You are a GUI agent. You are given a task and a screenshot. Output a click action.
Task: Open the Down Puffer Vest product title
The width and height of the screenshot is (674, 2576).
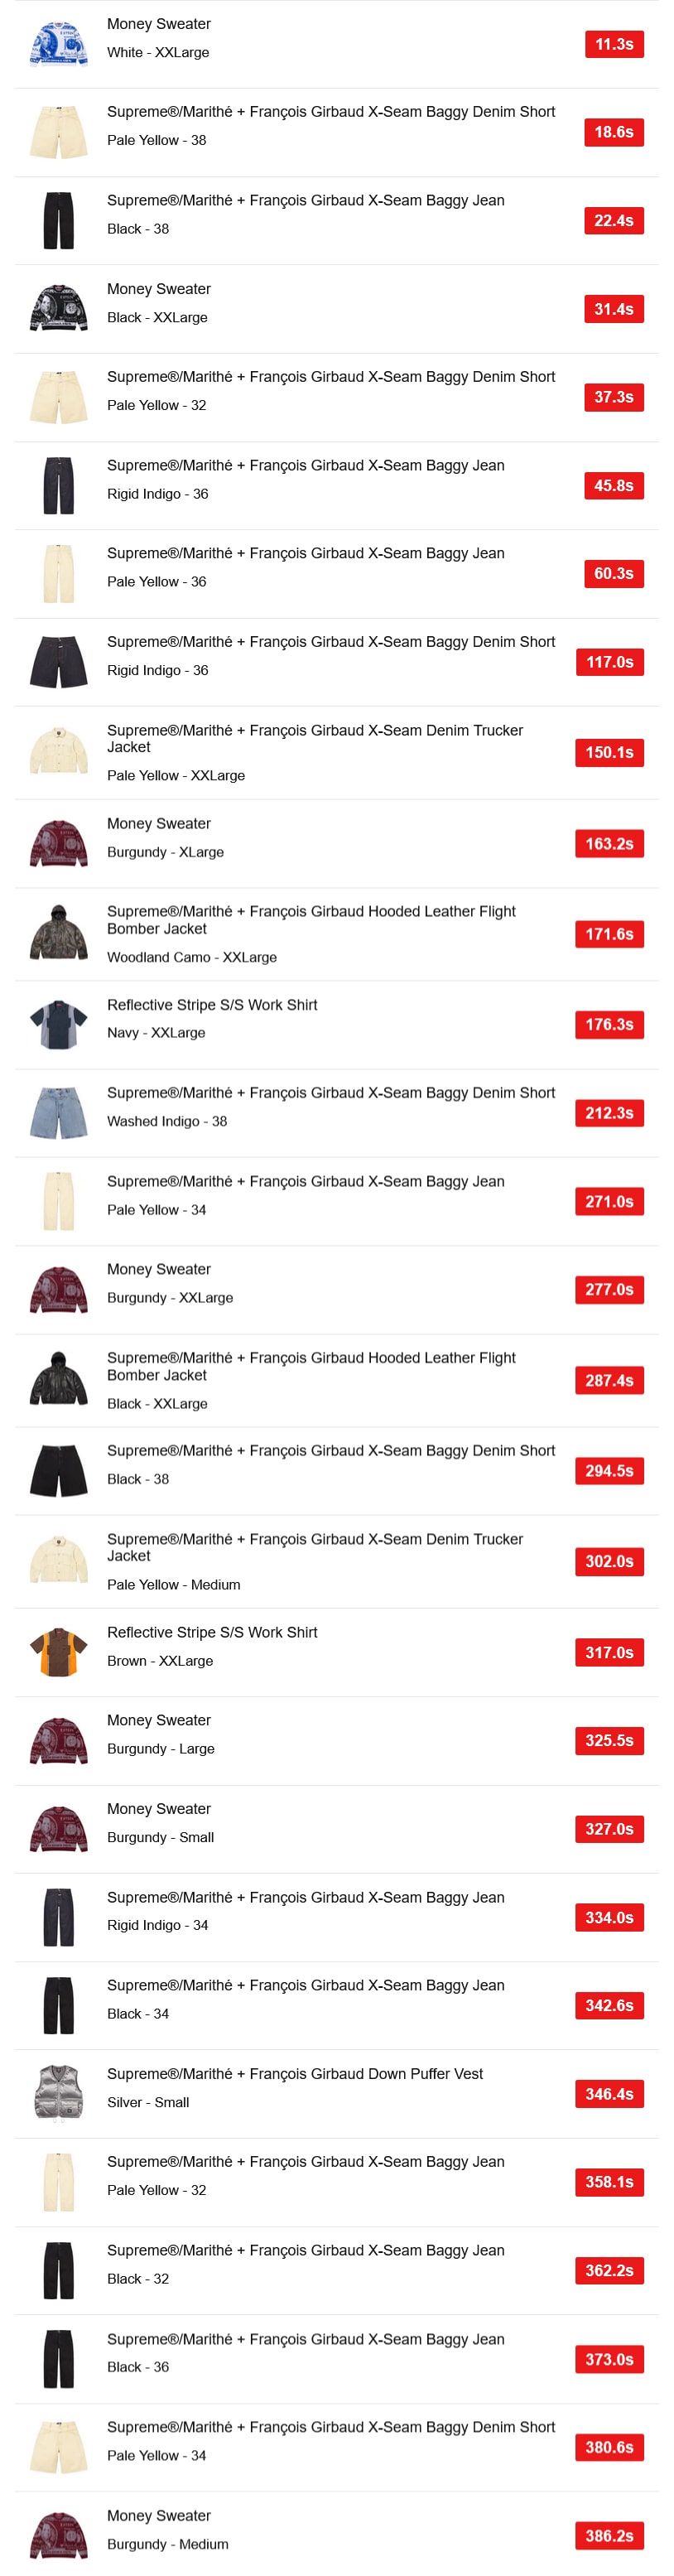tap(294, 2073)
